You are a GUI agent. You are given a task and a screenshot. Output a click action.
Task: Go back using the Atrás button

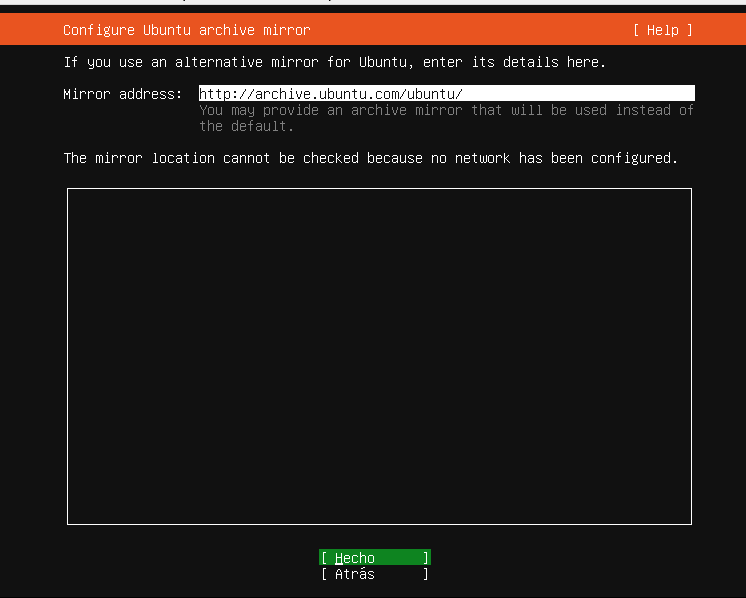(x=375, y=574)
